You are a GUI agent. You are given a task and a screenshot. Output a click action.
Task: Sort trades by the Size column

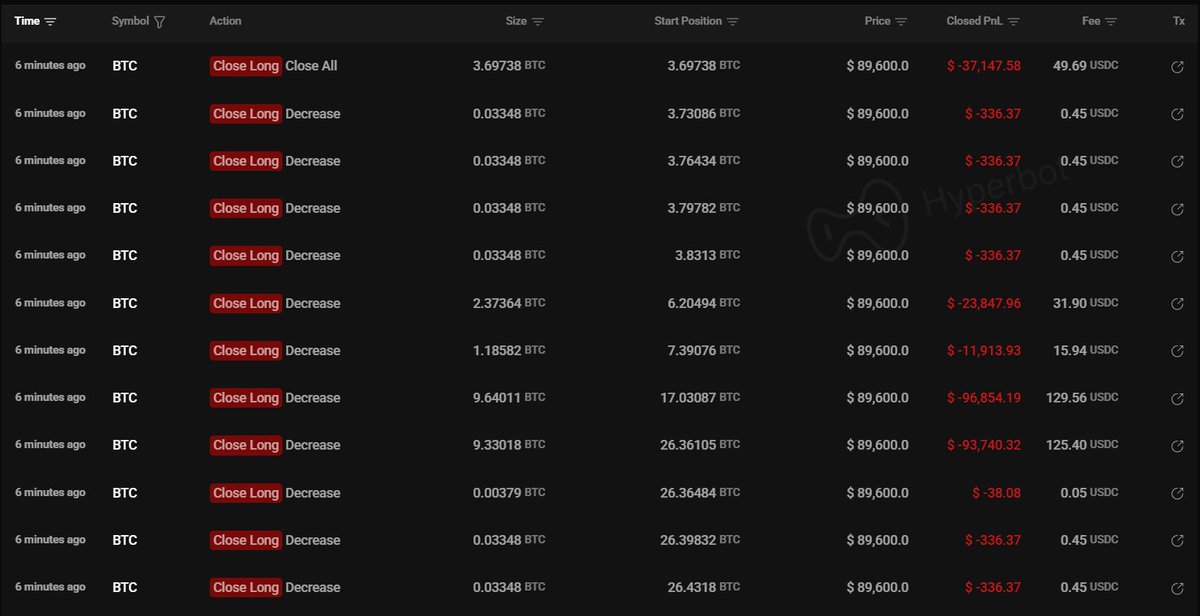(x=538, y=21)
